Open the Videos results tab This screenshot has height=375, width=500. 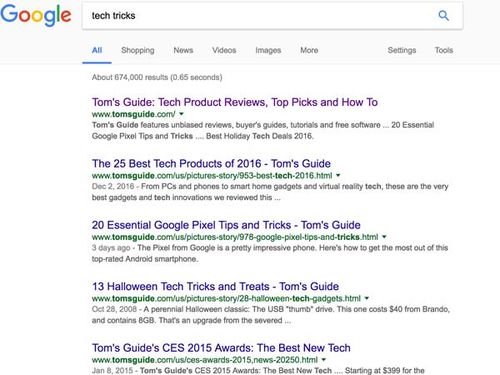(224, 50)
